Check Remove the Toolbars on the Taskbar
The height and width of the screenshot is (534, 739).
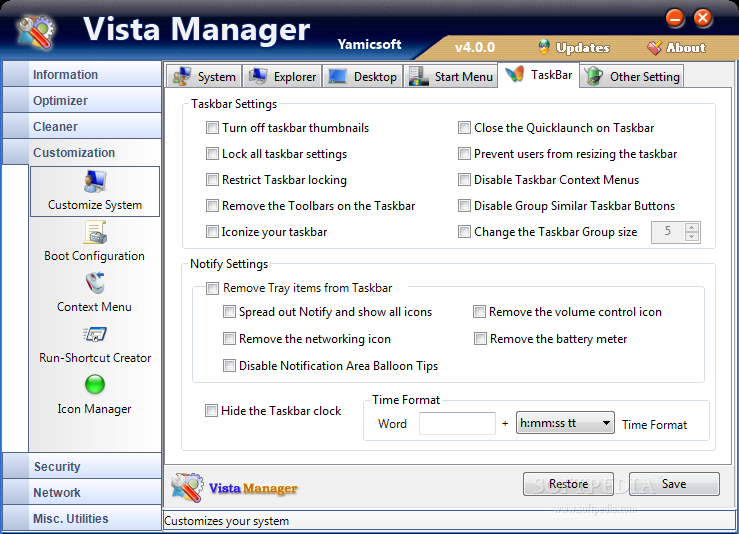pyautogui.click(x=213, y=205)
